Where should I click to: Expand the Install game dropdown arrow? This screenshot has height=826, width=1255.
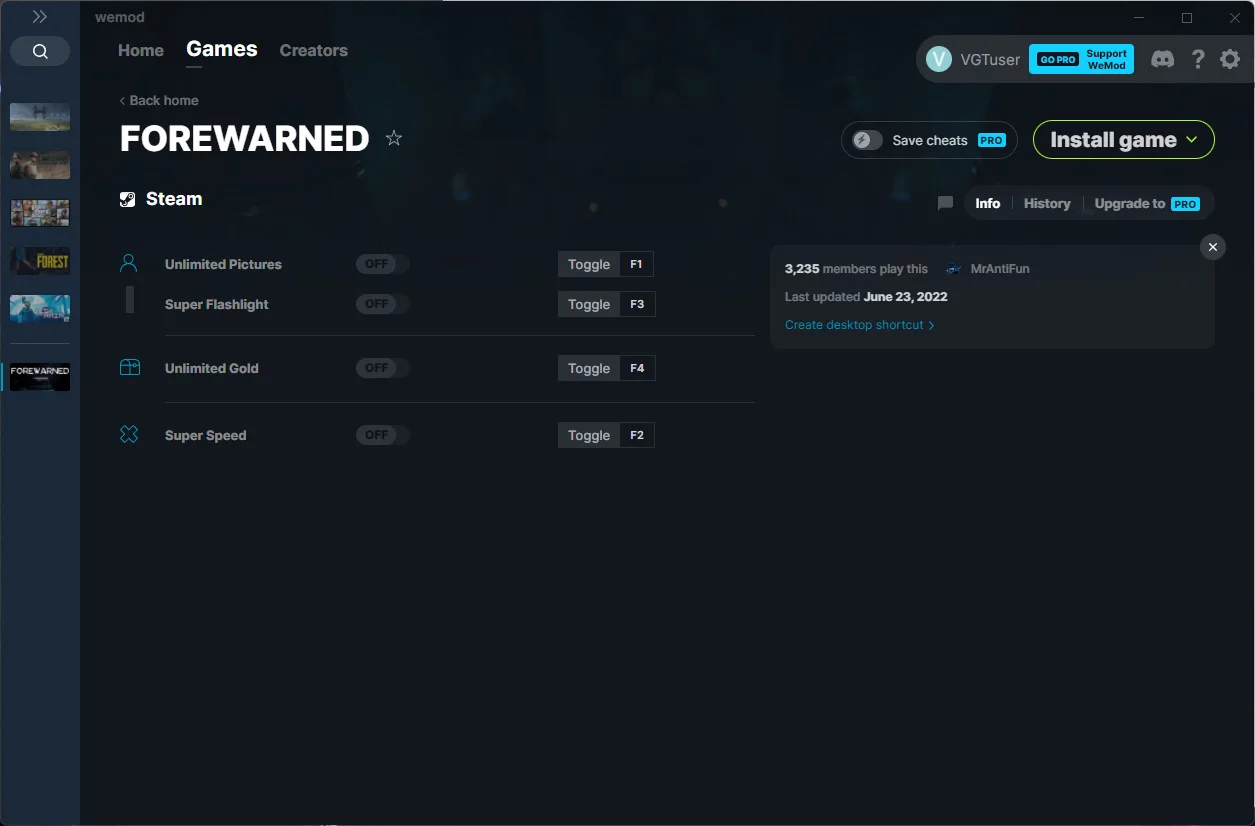1192,140
